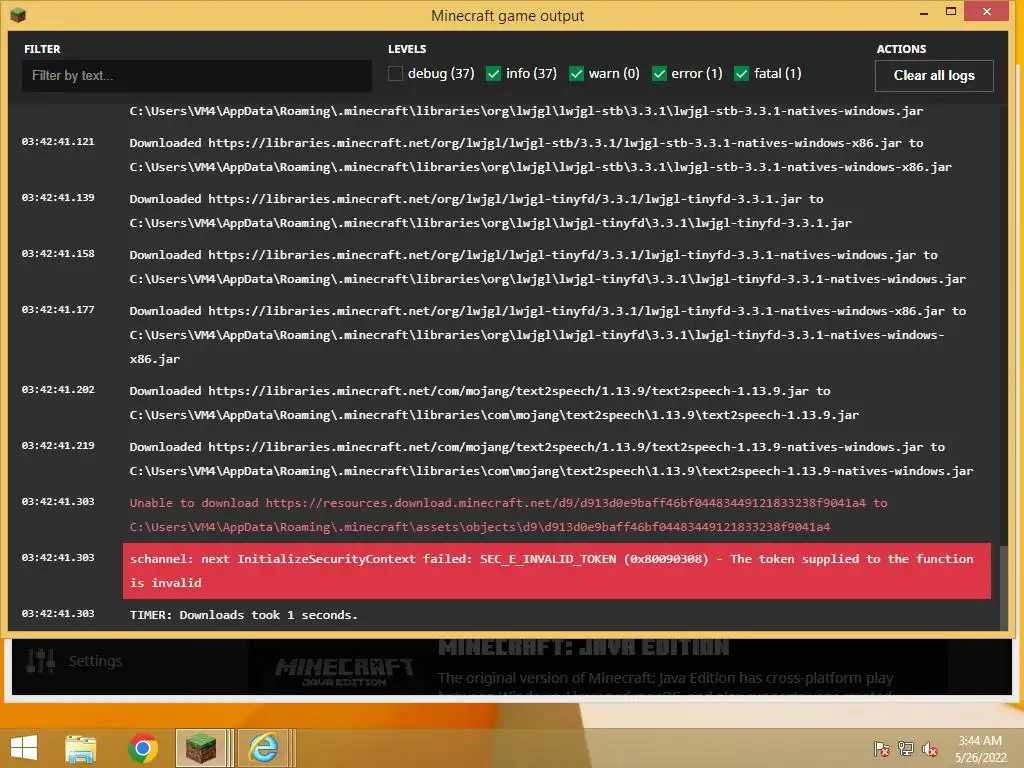The image size is (1024, 768).
Task: Open the clock showing 3:44 AM
Action: tap(980, 749)
